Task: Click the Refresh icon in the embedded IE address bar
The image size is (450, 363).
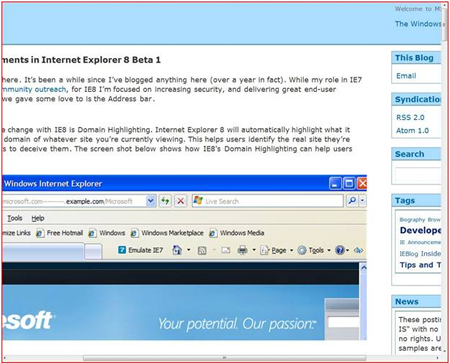Action: 165,201
